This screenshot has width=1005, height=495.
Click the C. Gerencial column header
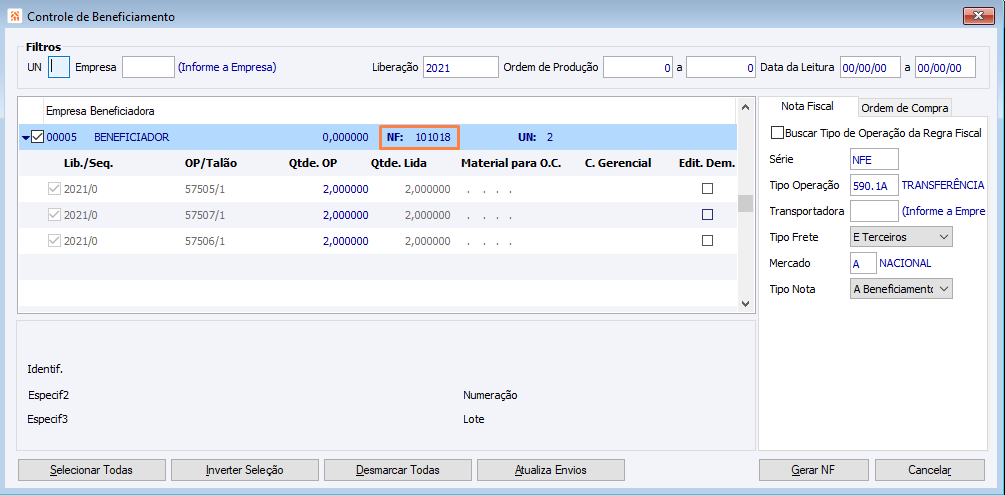pyautogui.click(x=618, y=164)
